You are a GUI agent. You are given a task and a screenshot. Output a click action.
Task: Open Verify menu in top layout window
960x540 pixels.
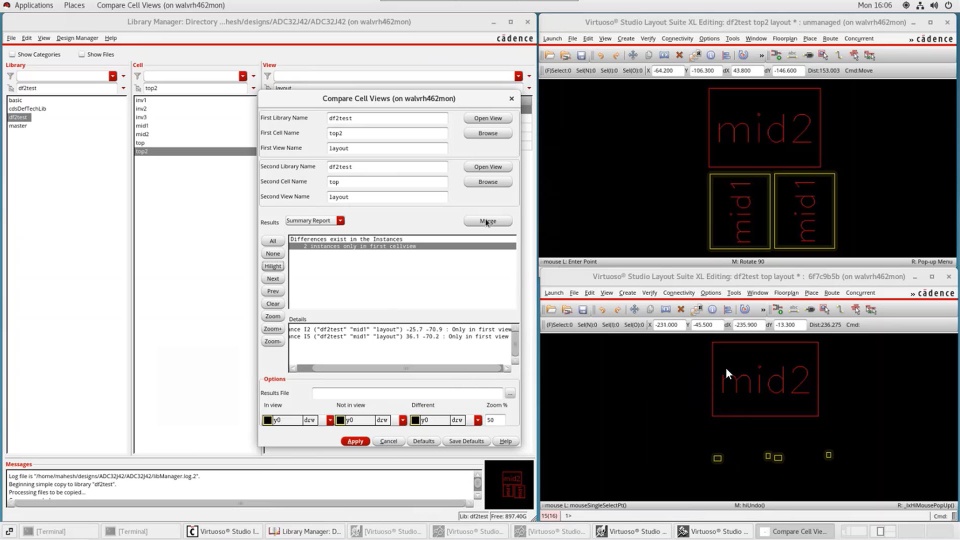coord(650,293)
